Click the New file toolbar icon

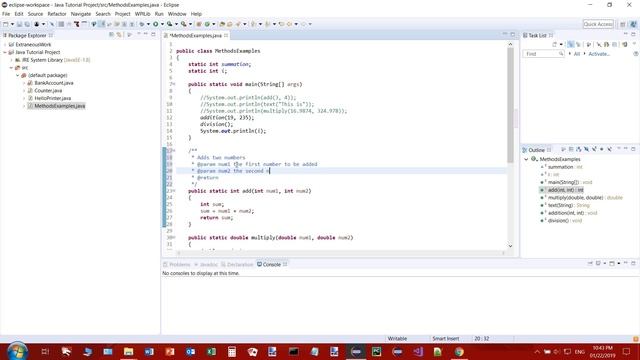tap(6, 24)
